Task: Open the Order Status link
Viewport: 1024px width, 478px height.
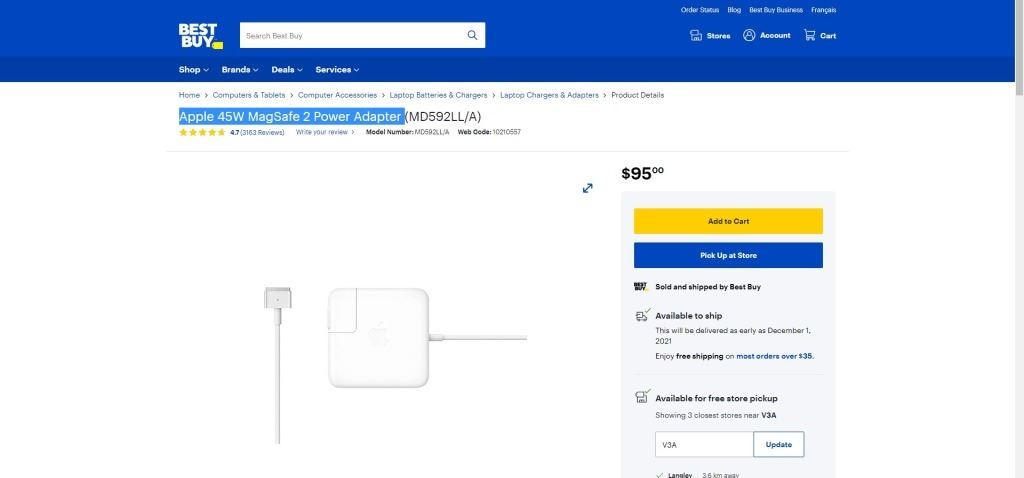Action: point(699,10)
